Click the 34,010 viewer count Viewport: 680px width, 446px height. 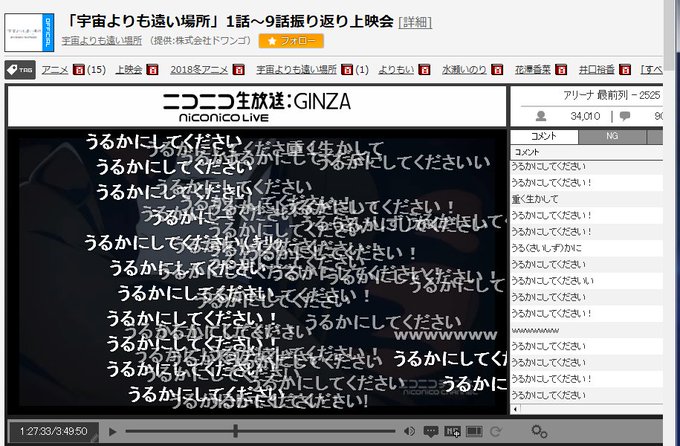585,116
